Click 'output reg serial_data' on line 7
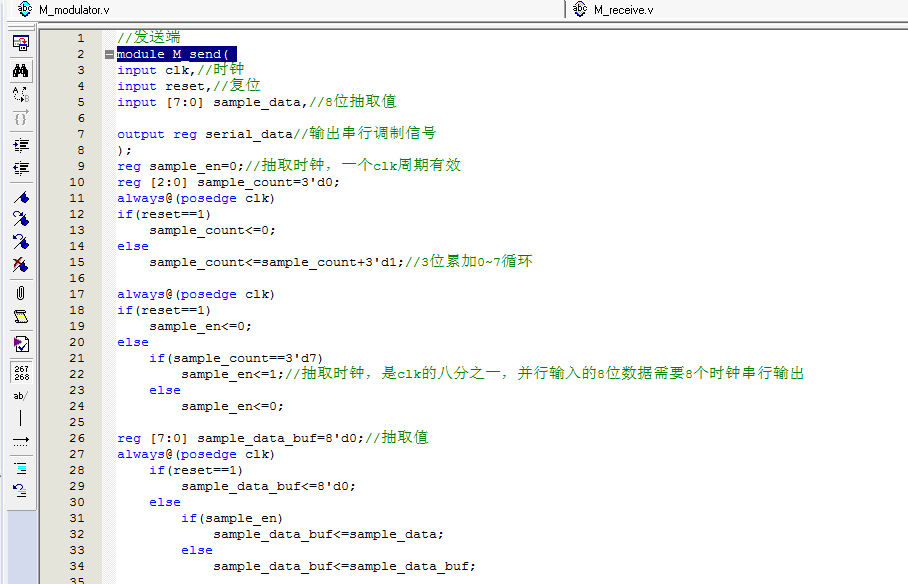 (x=204, y=134)
